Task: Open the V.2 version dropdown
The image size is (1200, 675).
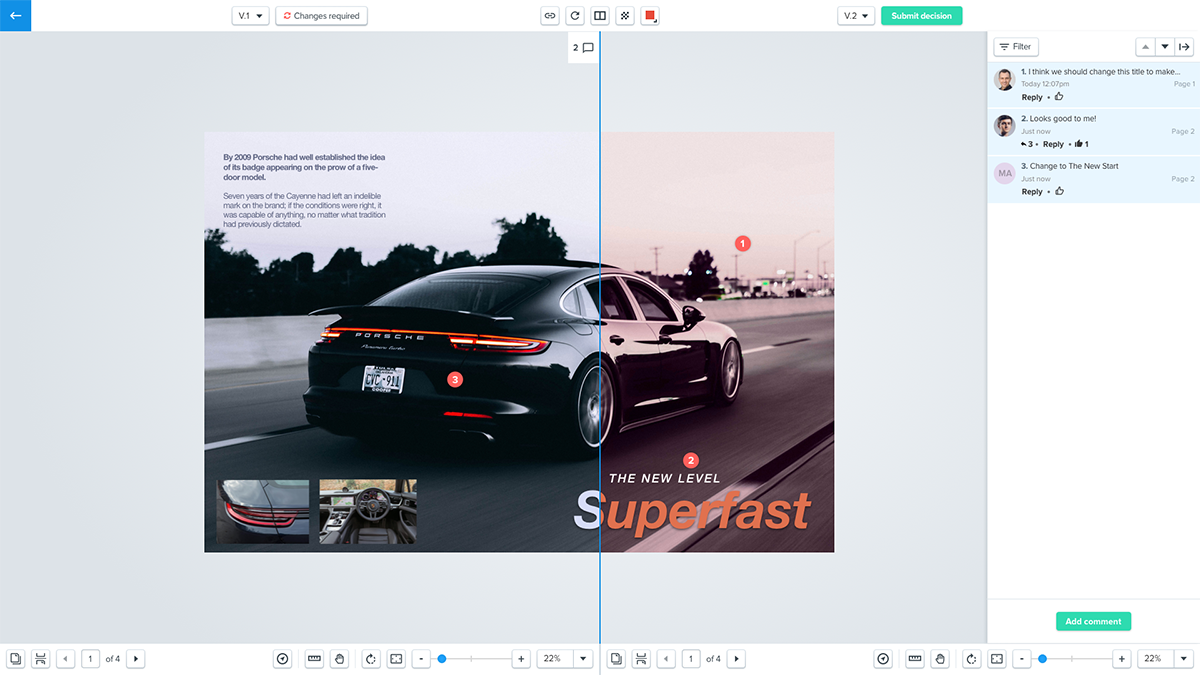Action: point(856,16)
